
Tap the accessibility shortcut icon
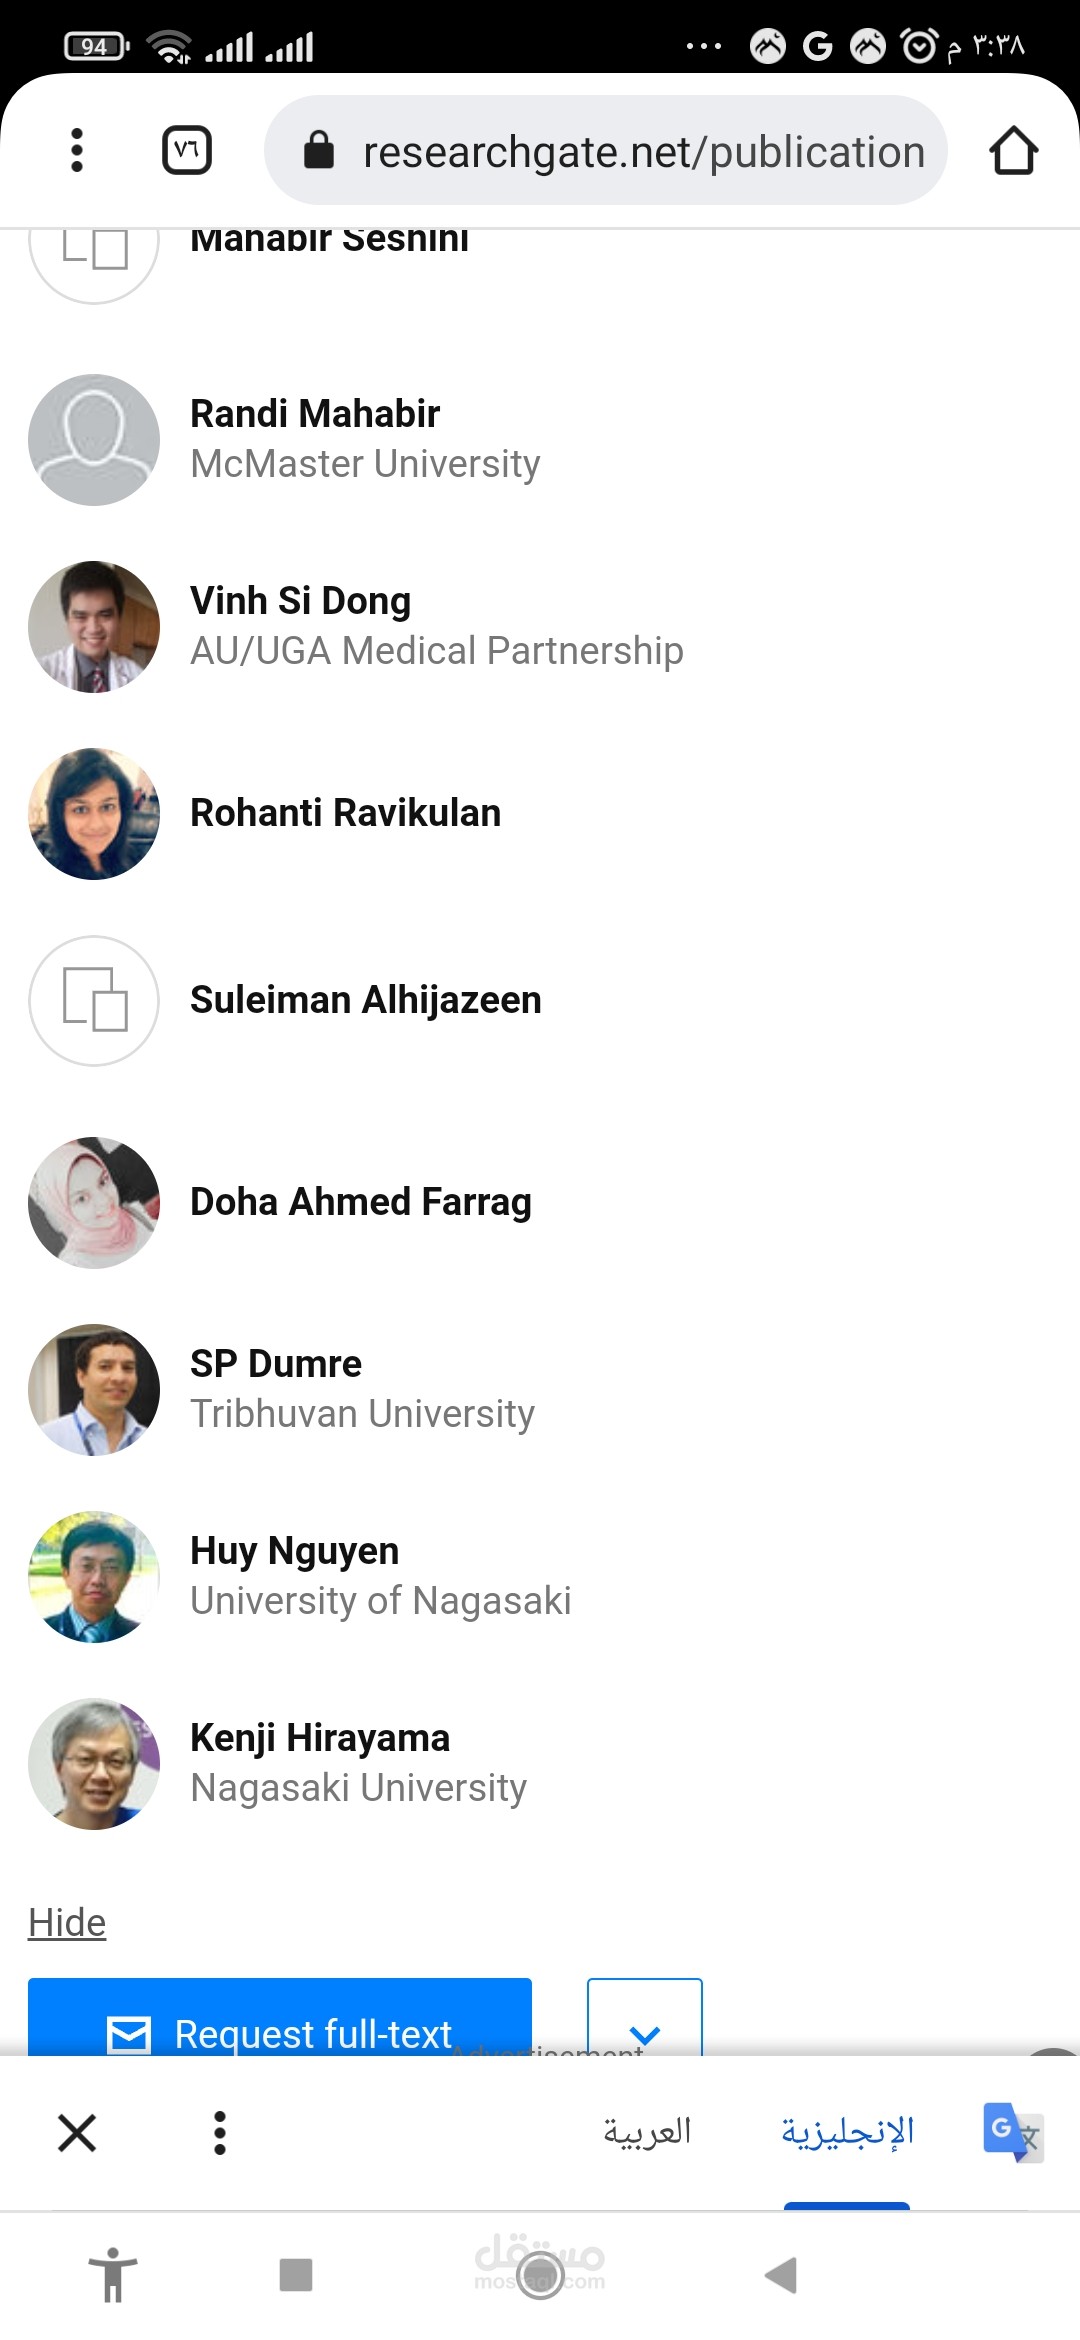(113, 2275)
